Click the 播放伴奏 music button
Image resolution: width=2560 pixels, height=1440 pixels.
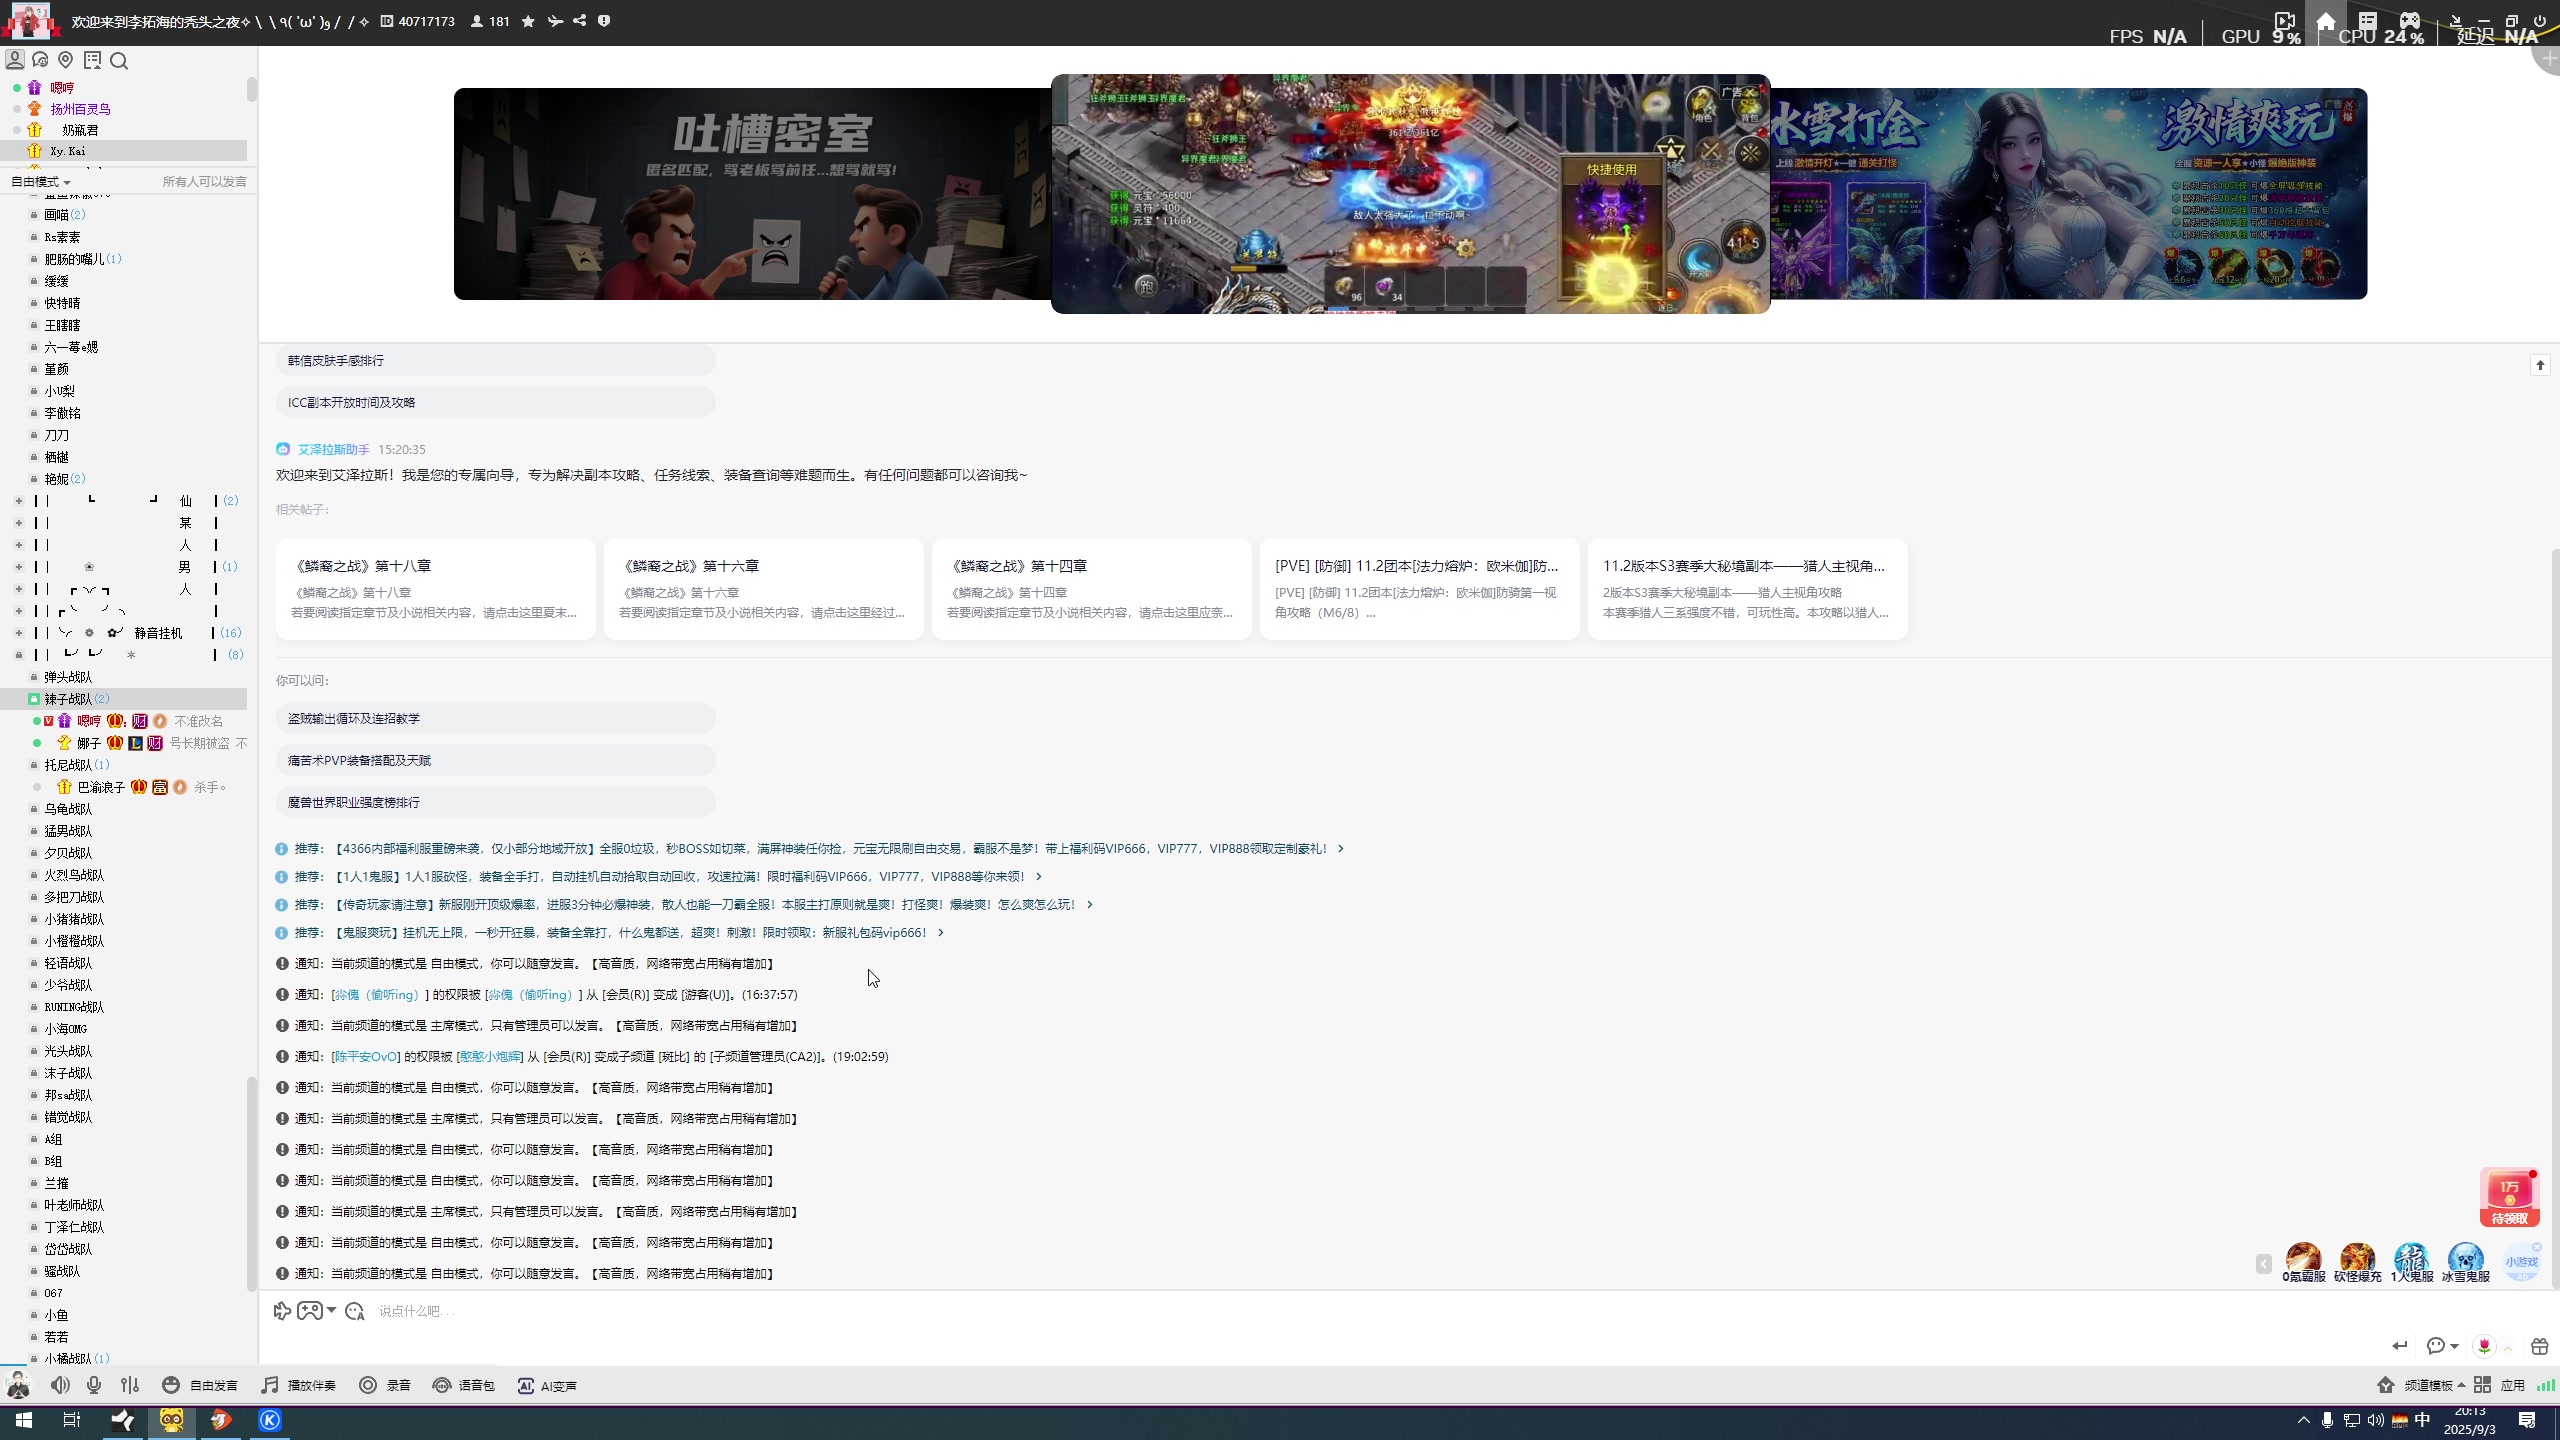[x=298, y=1385]
